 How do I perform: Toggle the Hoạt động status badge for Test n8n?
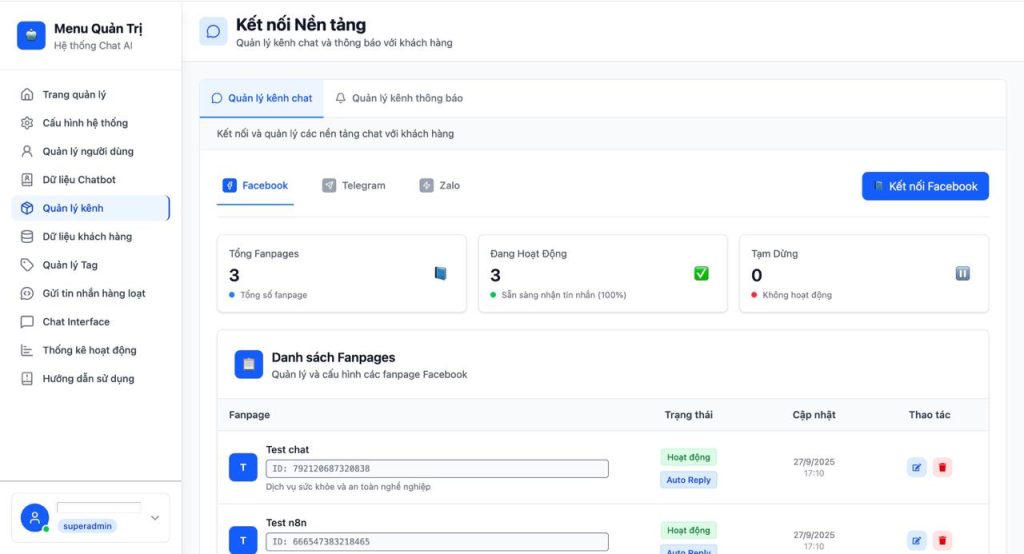coord(688,530)
